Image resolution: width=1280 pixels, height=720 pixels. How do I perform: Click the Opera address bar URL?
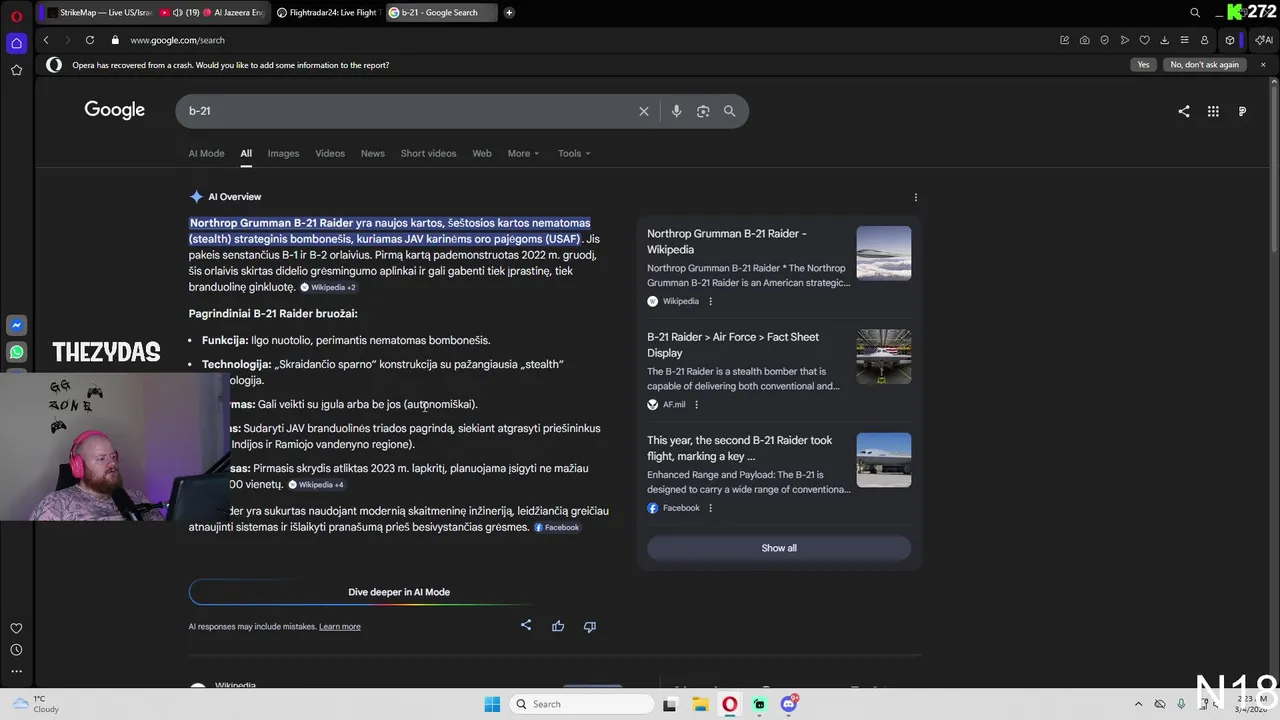[x=177, y=40]
